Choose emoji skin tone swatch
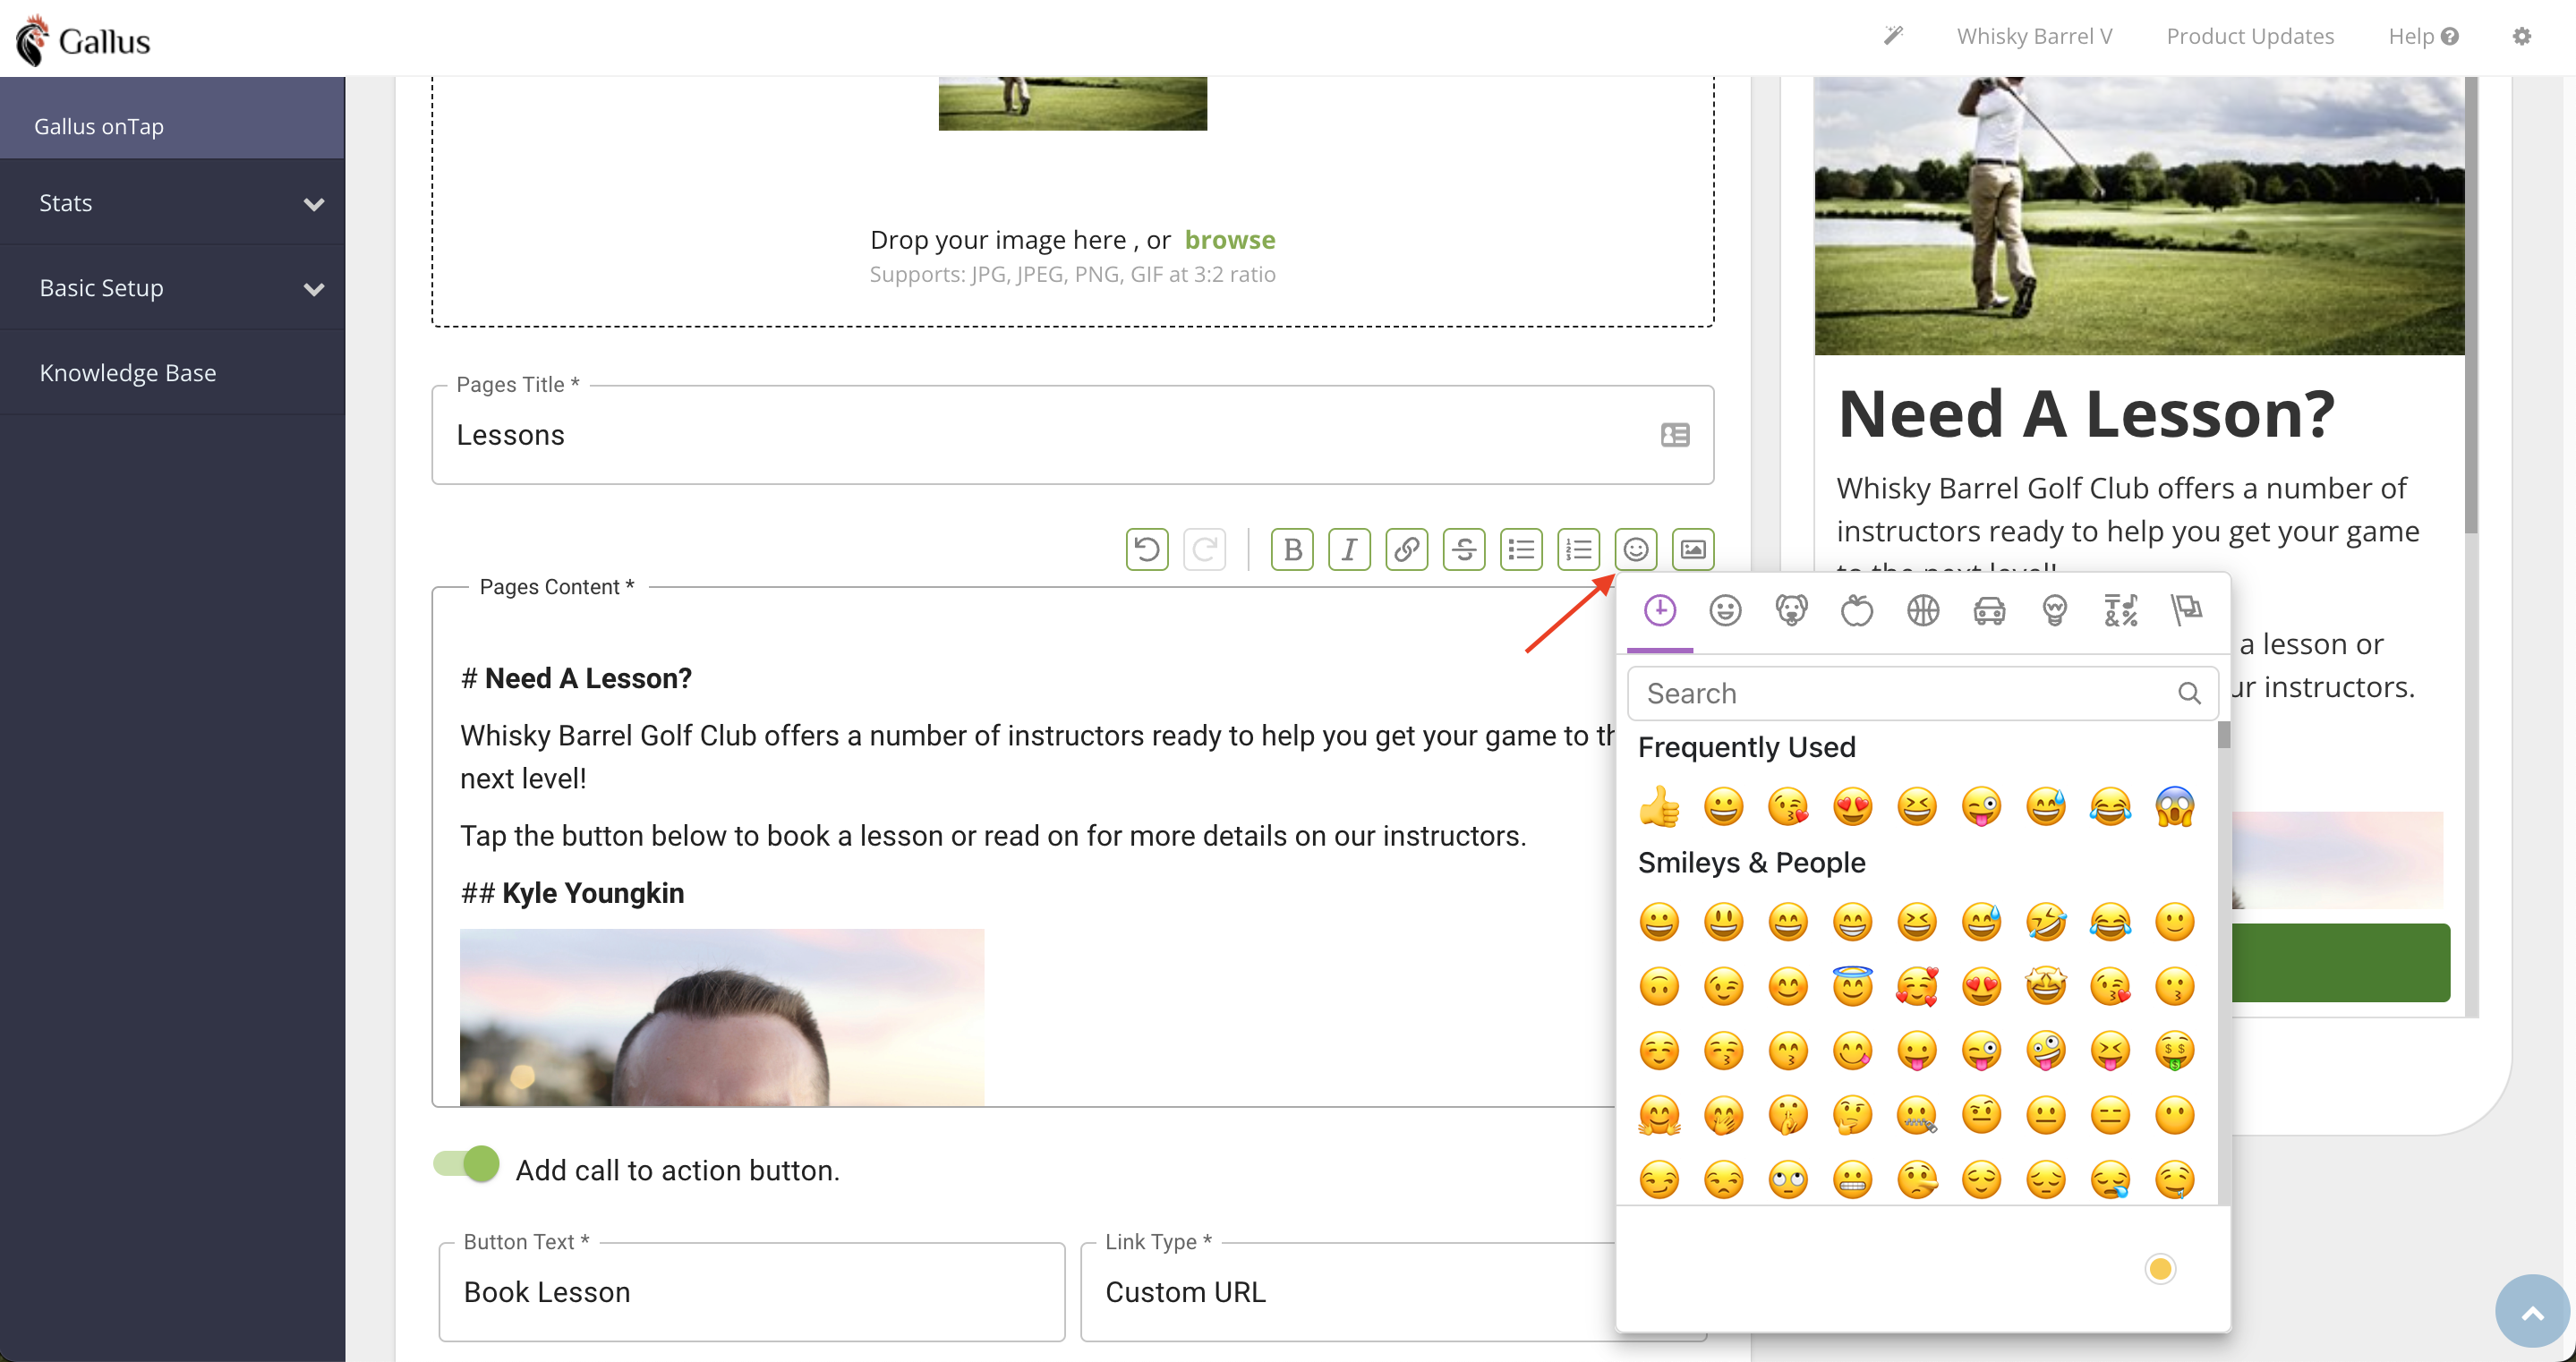This screenshot has height=1362, width=2576. tap(2160, 1269)
